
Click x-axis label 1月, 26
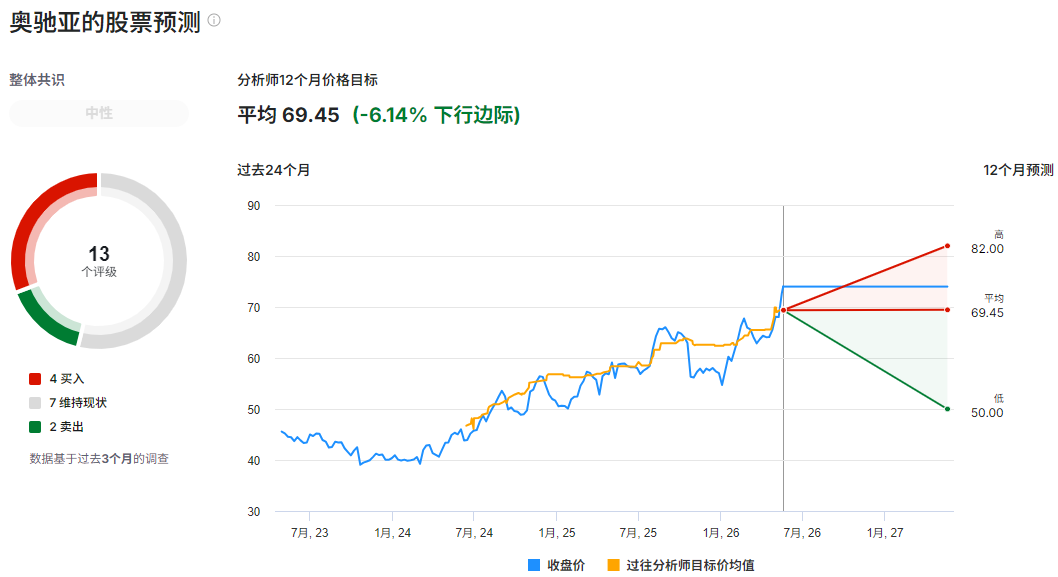pos(721,533)
